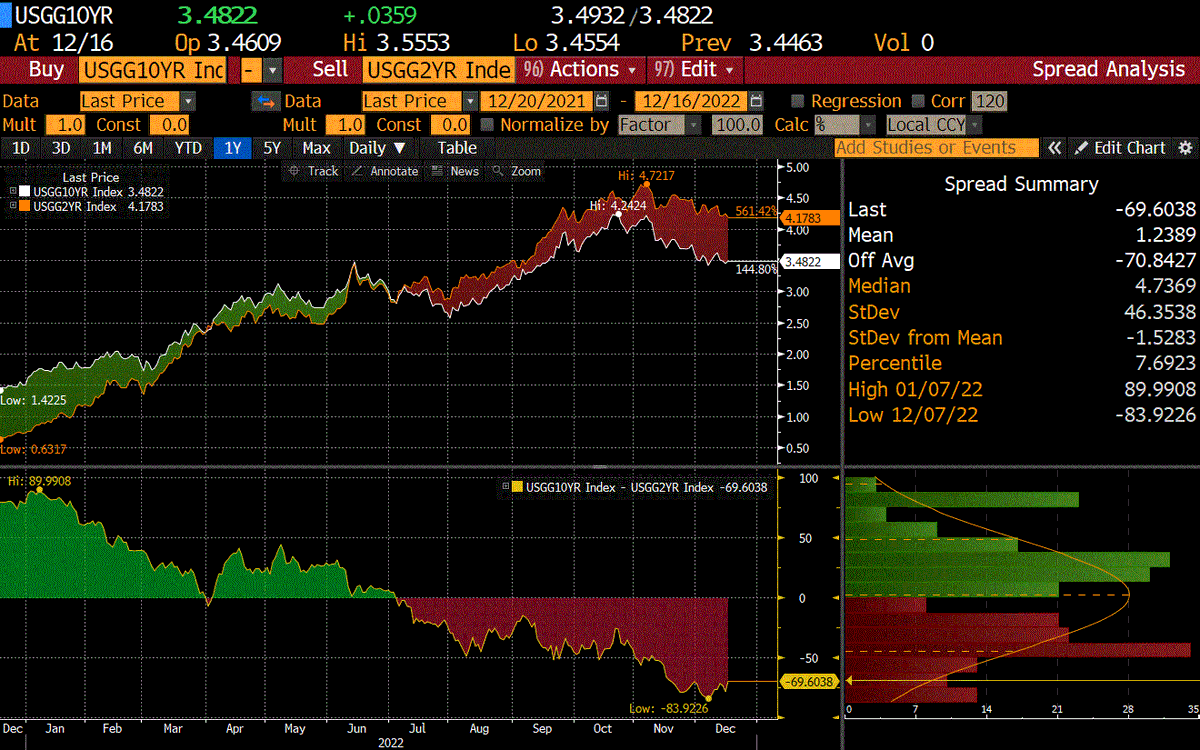
Task: Click the Hi: 89.9908 spread marker
Action: [x=40, y=481]
